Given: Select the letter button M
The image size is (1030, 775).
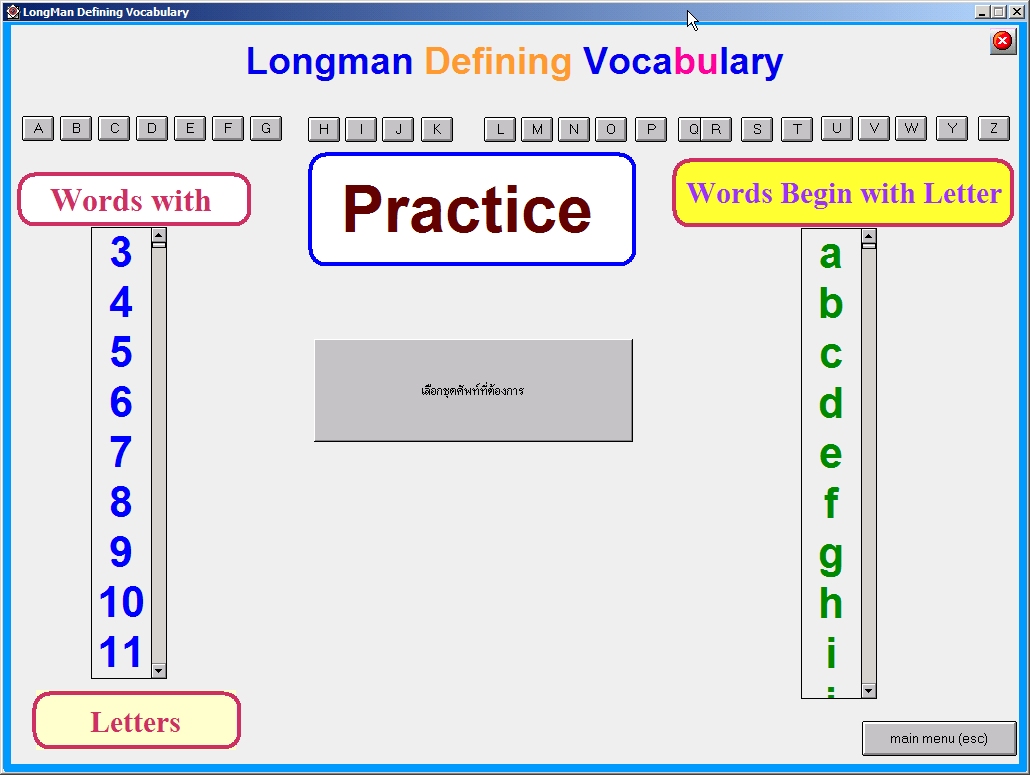Looking at the screenshot, I should click(x=537, y=129).
